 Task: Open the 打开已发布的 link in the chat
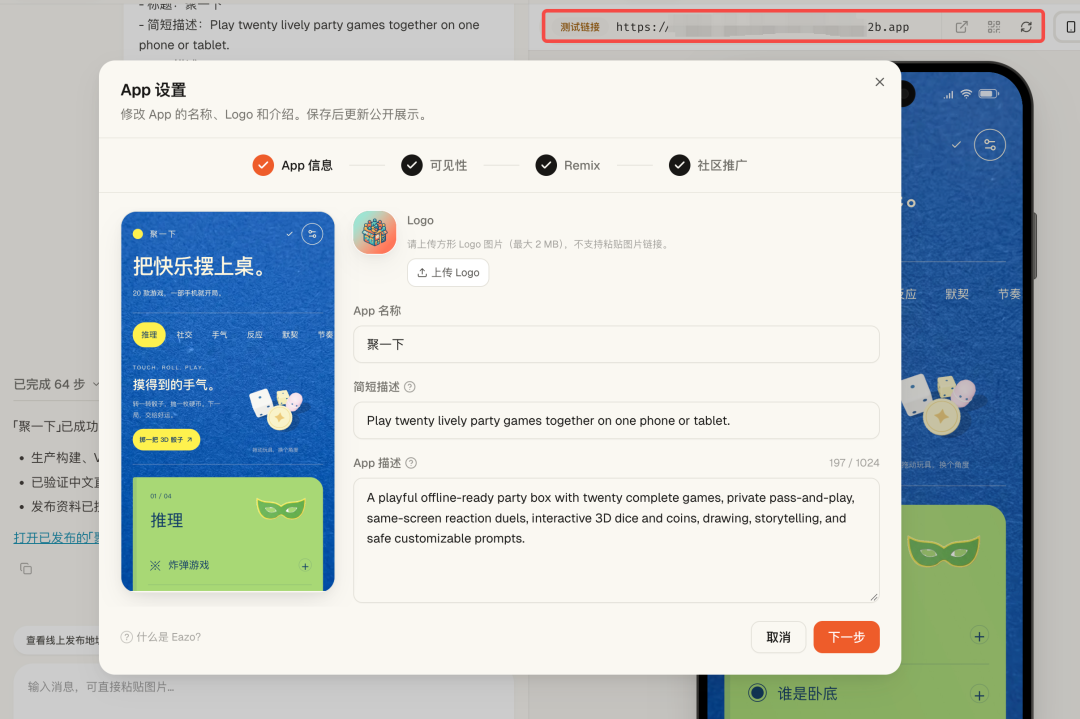coord(56,538)
